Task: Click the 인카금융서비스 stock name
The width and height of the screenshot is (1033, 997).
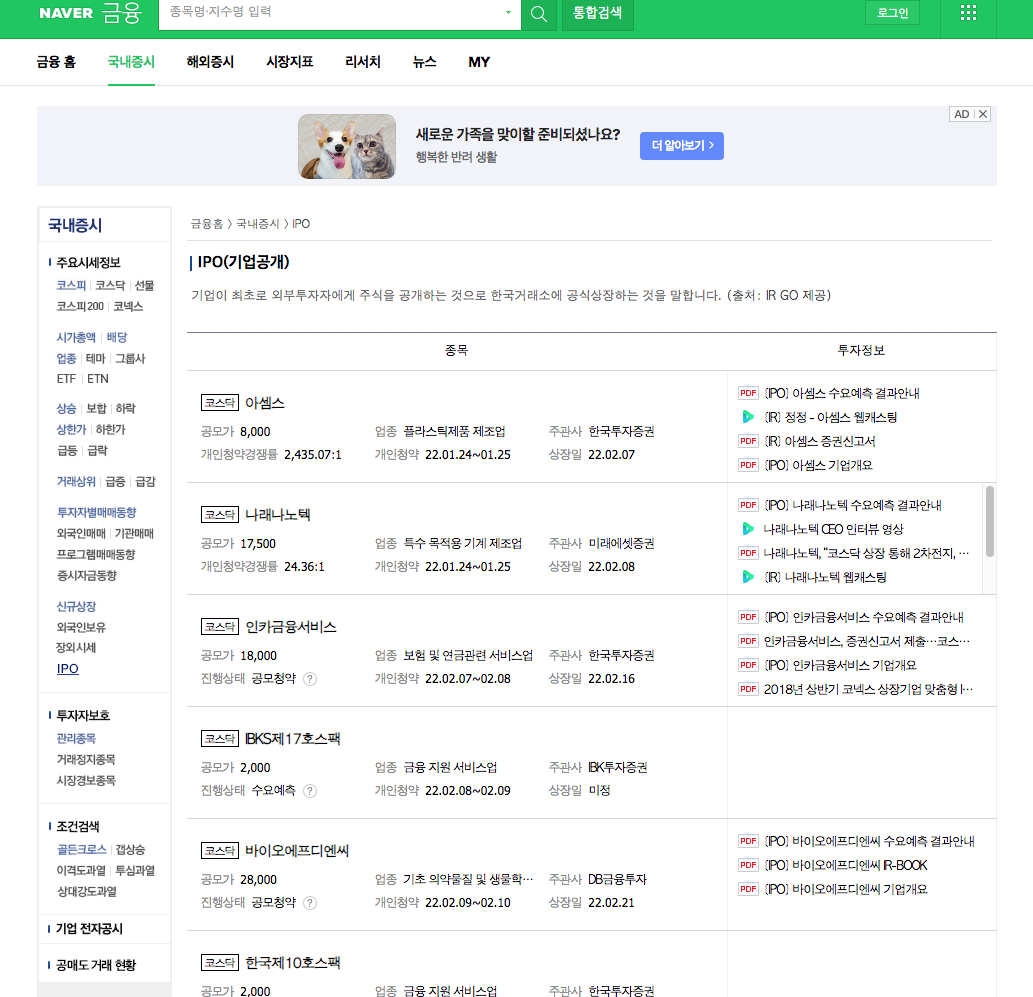Action: [291, 627]
